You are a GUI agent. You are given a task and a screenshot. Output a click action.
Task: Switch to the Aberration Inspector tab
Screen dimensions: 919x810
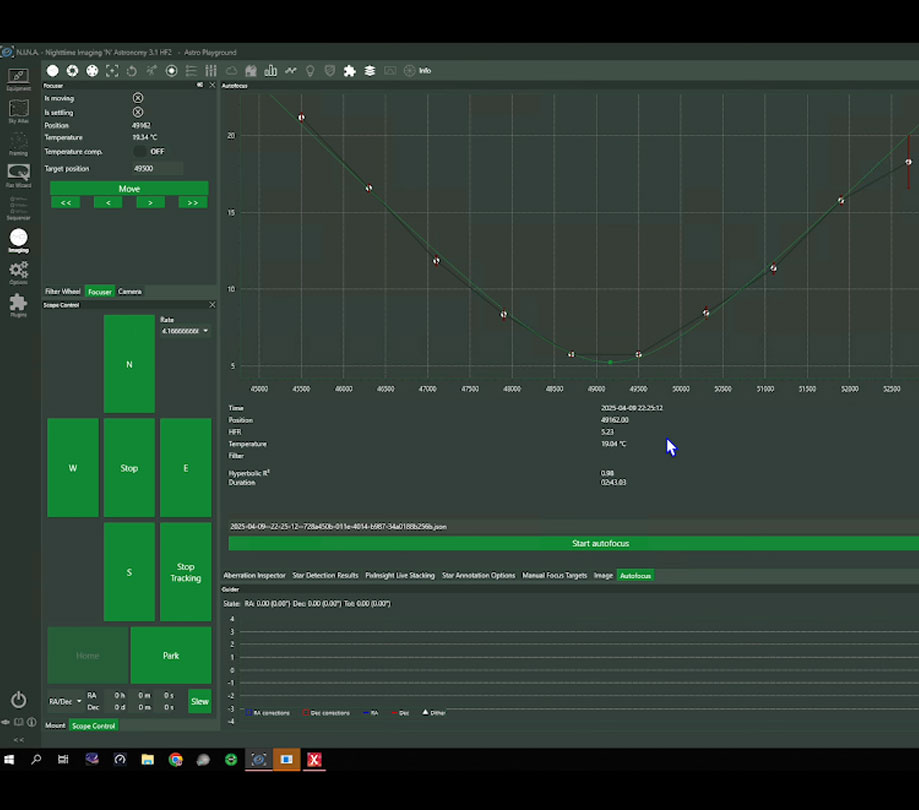click(254, 576)
